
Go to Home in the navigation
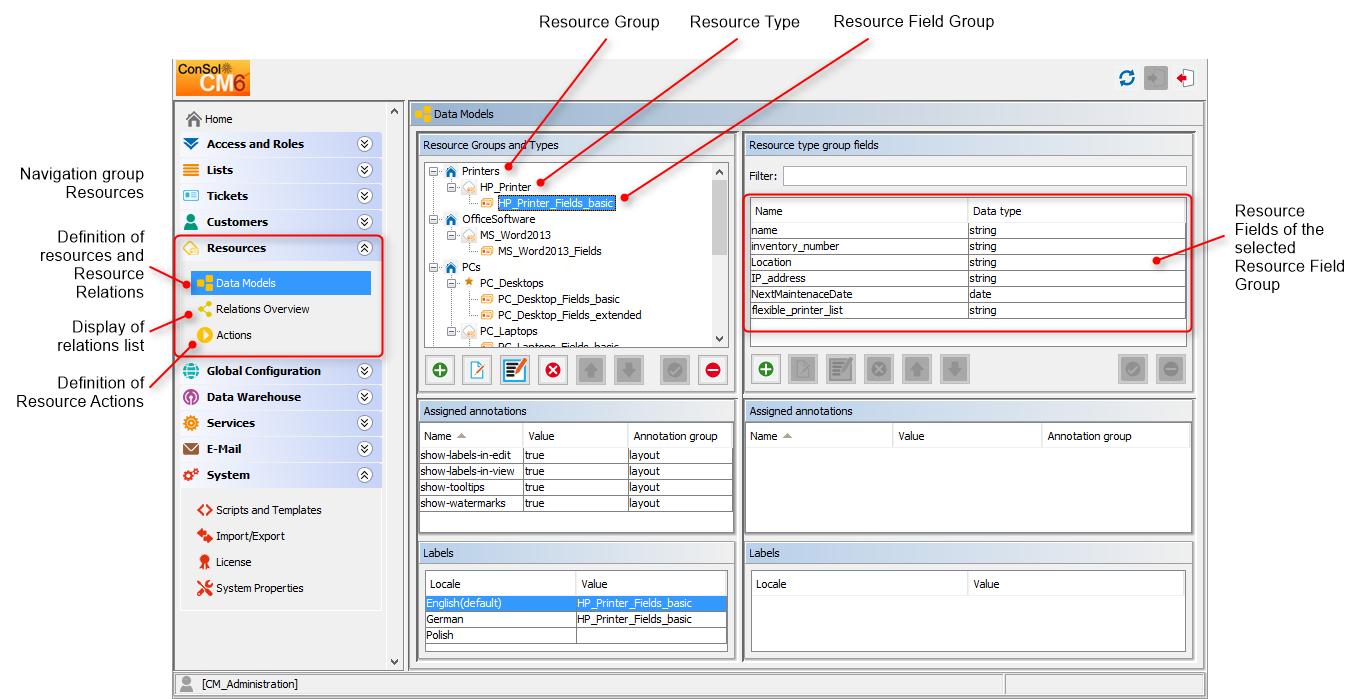(219, 119)
